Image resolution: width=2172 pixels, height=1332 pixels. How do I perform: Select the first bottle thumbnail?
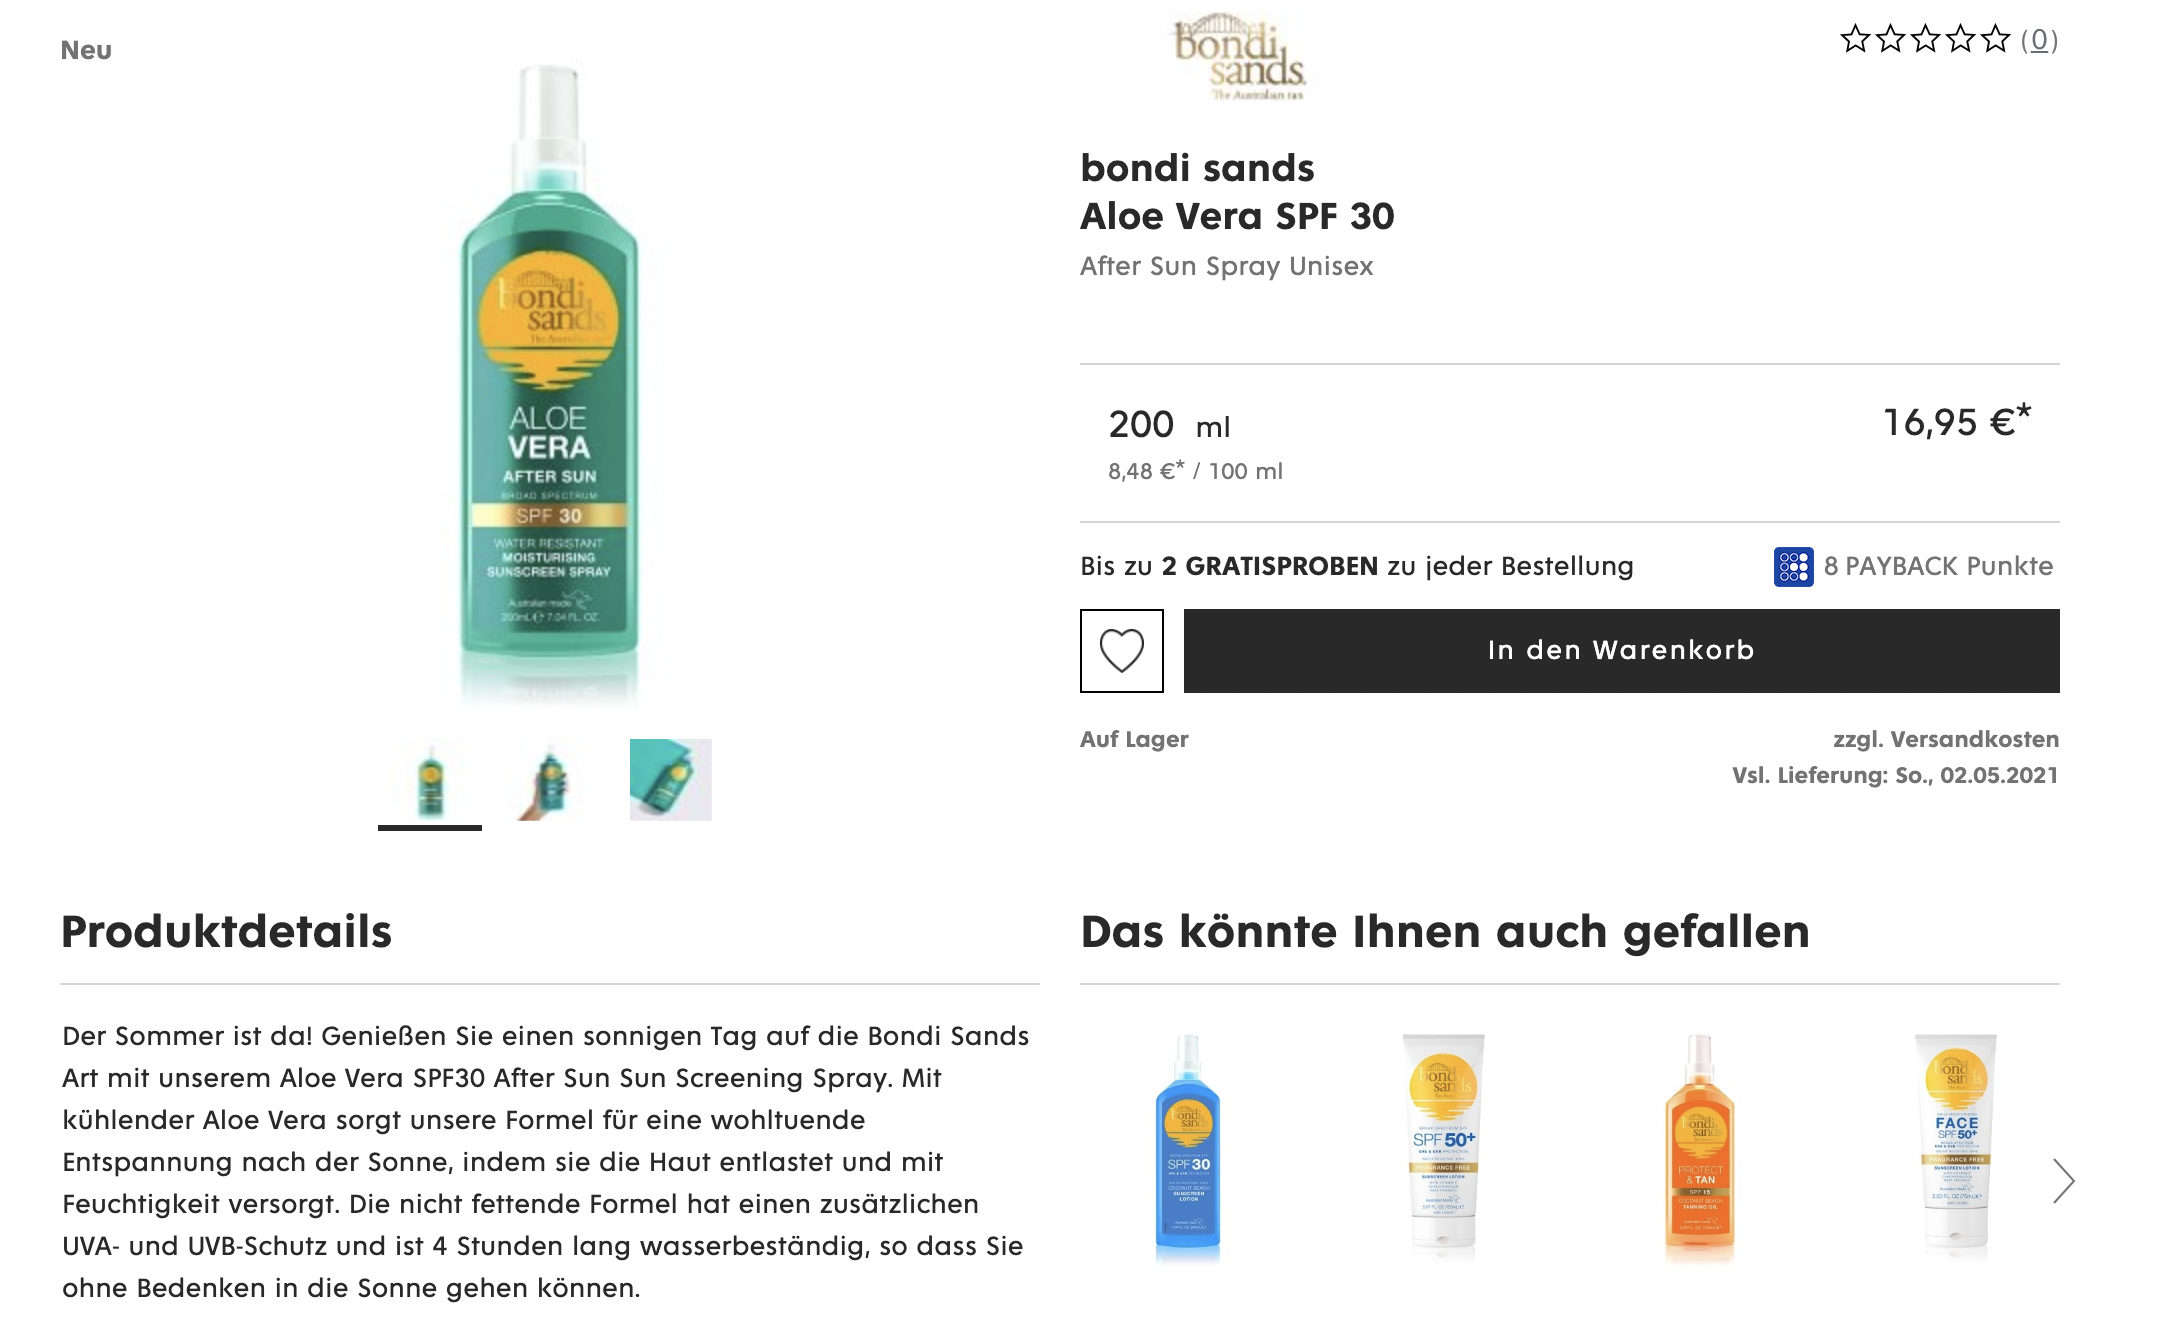430,781
